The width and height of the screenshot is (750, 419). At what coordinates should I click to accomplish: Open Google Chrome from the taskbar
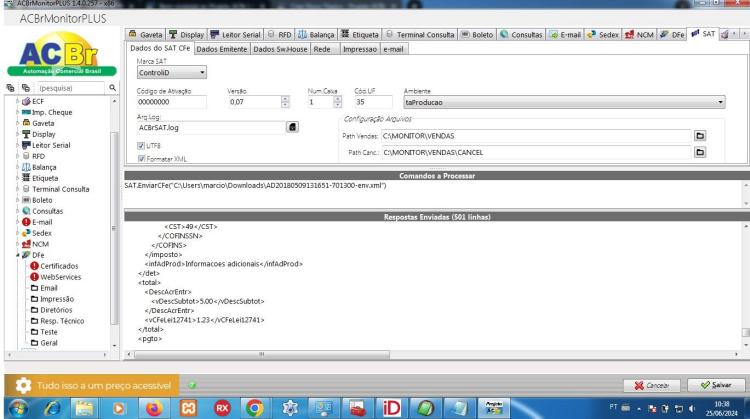(254, 408)
